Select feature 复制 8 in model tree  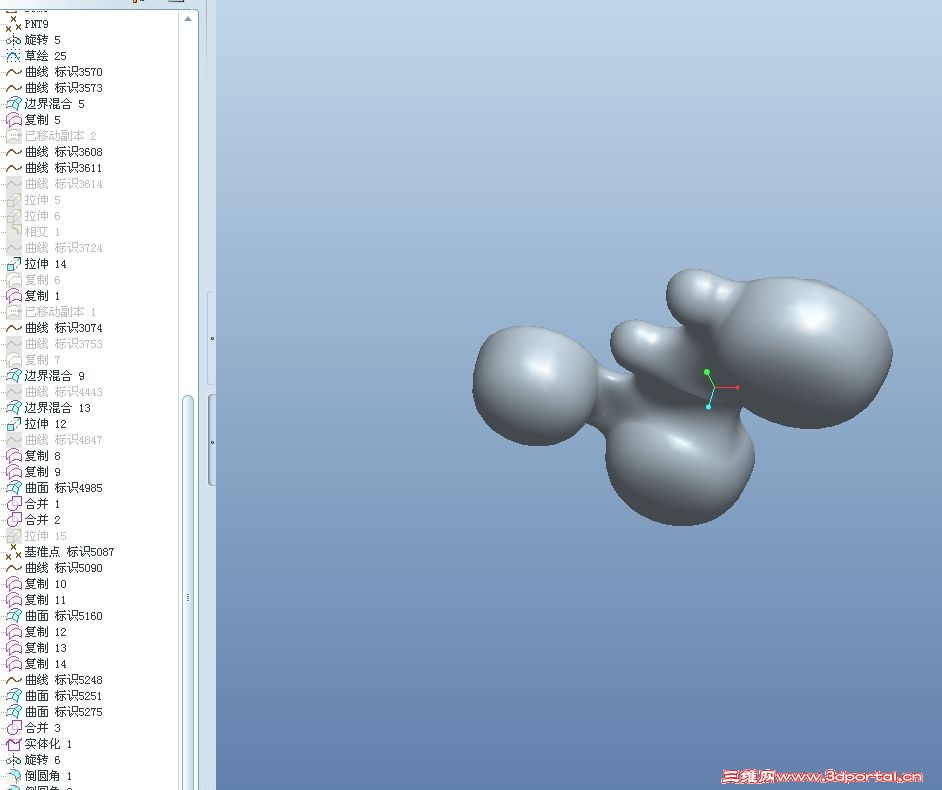point(43,456)
